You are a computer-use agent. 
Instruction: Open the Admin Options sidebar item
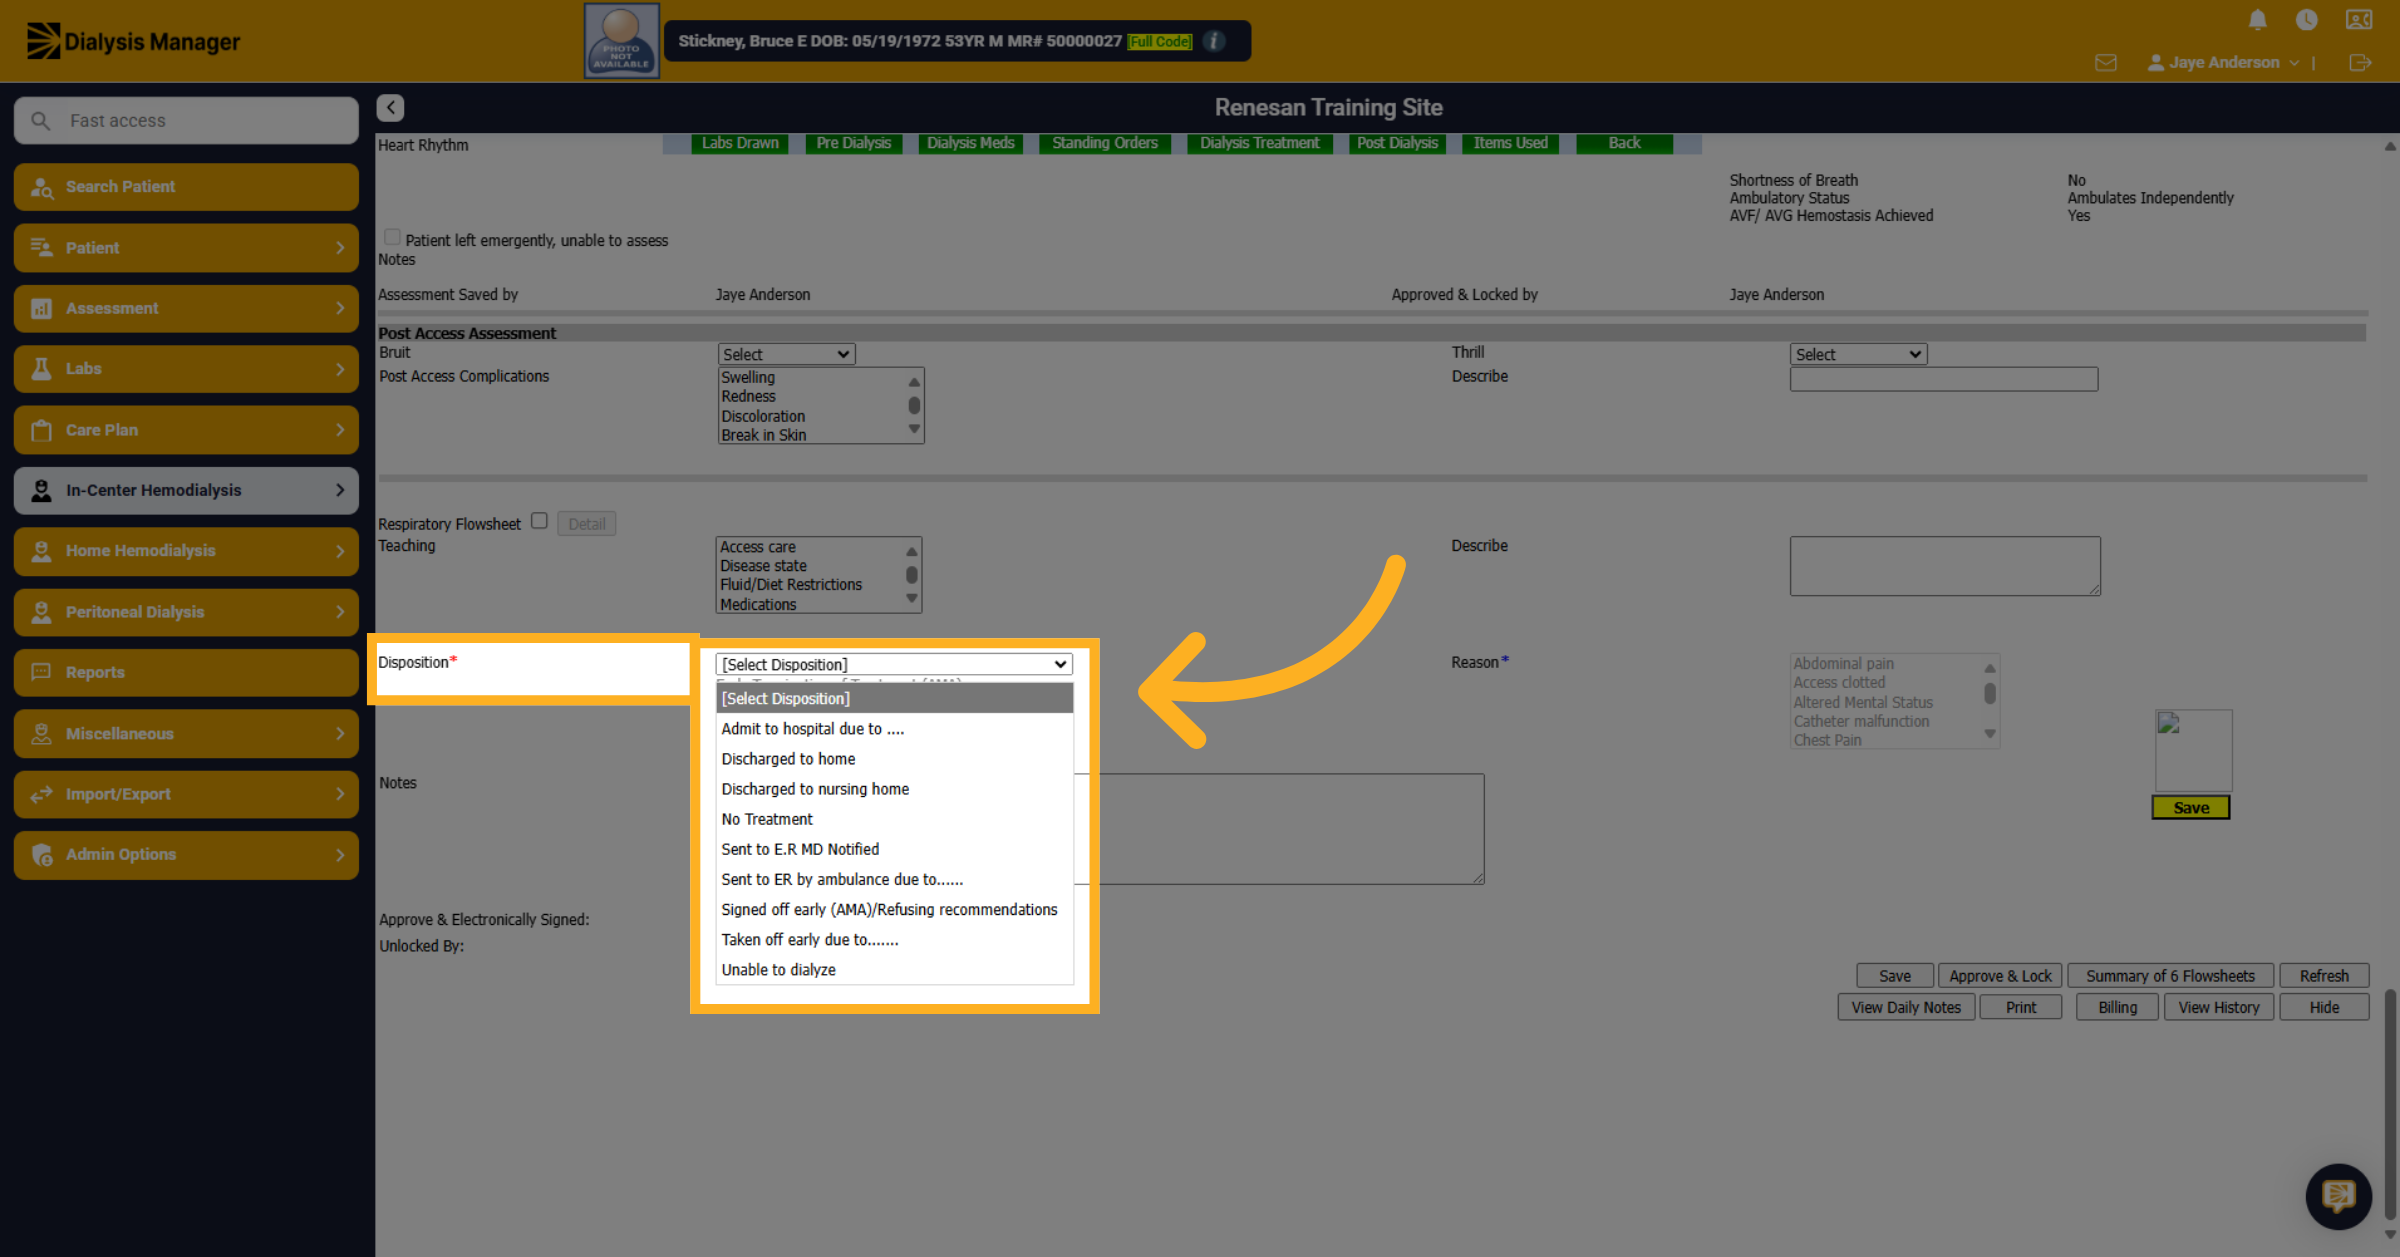pos(186,854)
